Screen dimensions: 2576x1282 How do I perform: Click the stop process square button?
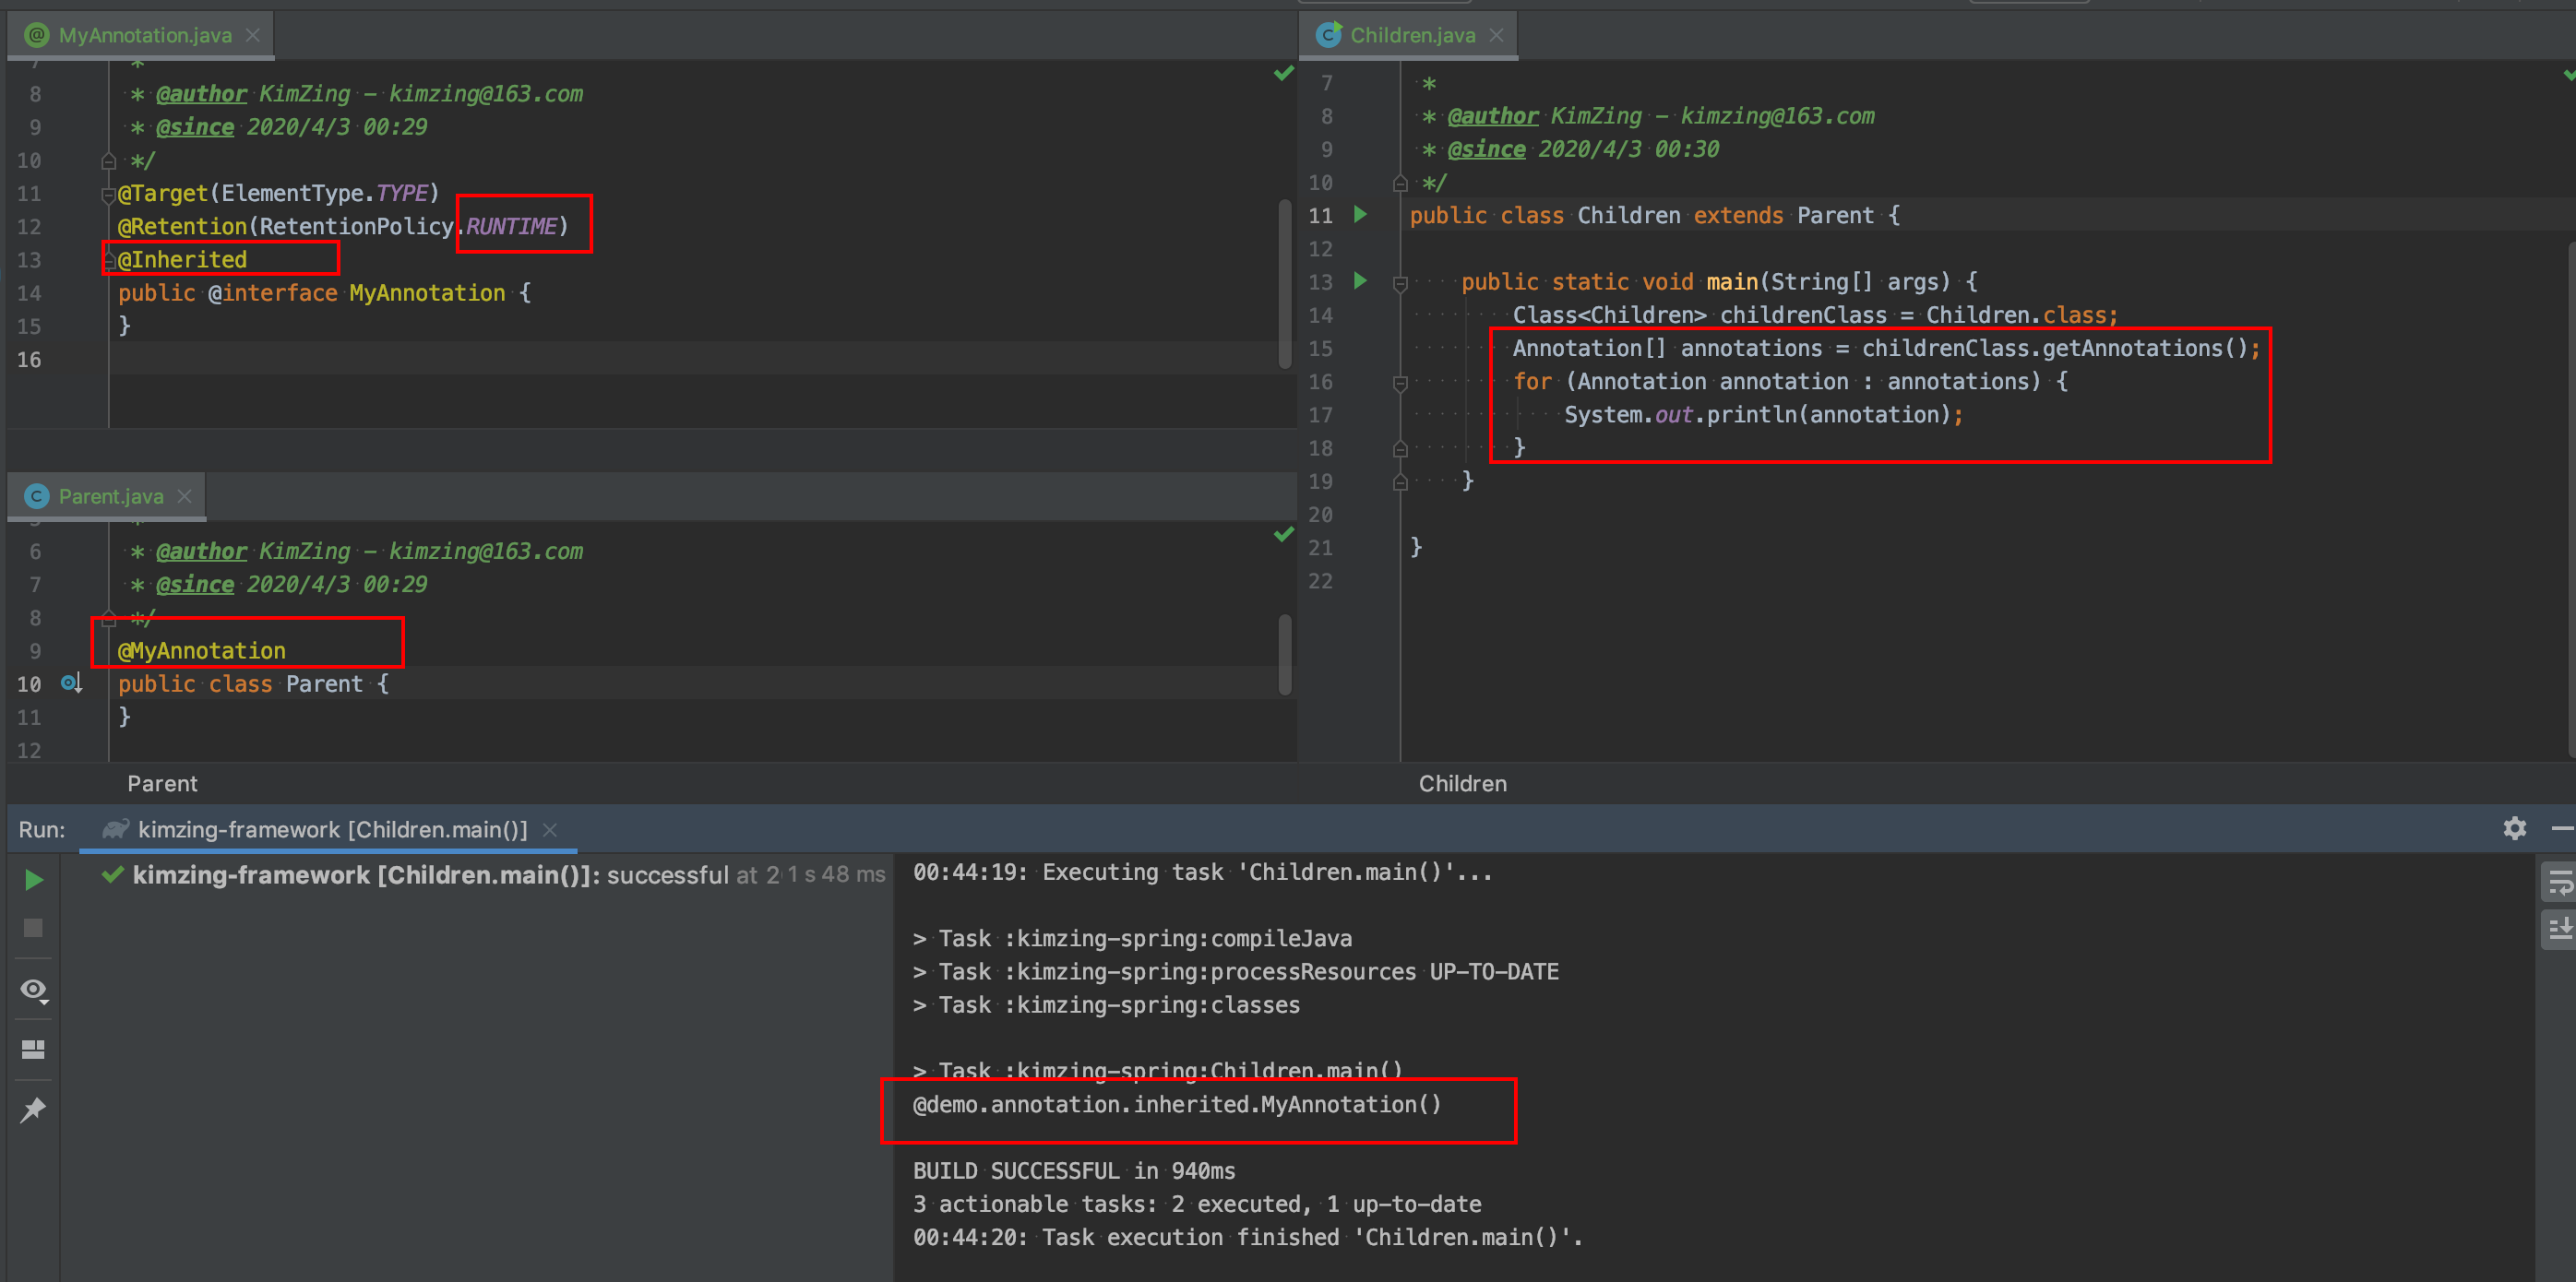tap(33, 928)
